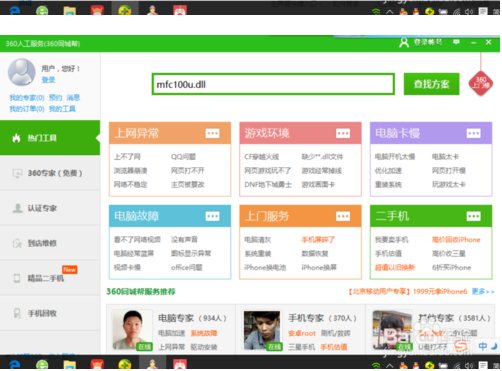The image size is (502, 371).
Task: Click 主页被篡改 under 上网异常
Action: point(187,184)
